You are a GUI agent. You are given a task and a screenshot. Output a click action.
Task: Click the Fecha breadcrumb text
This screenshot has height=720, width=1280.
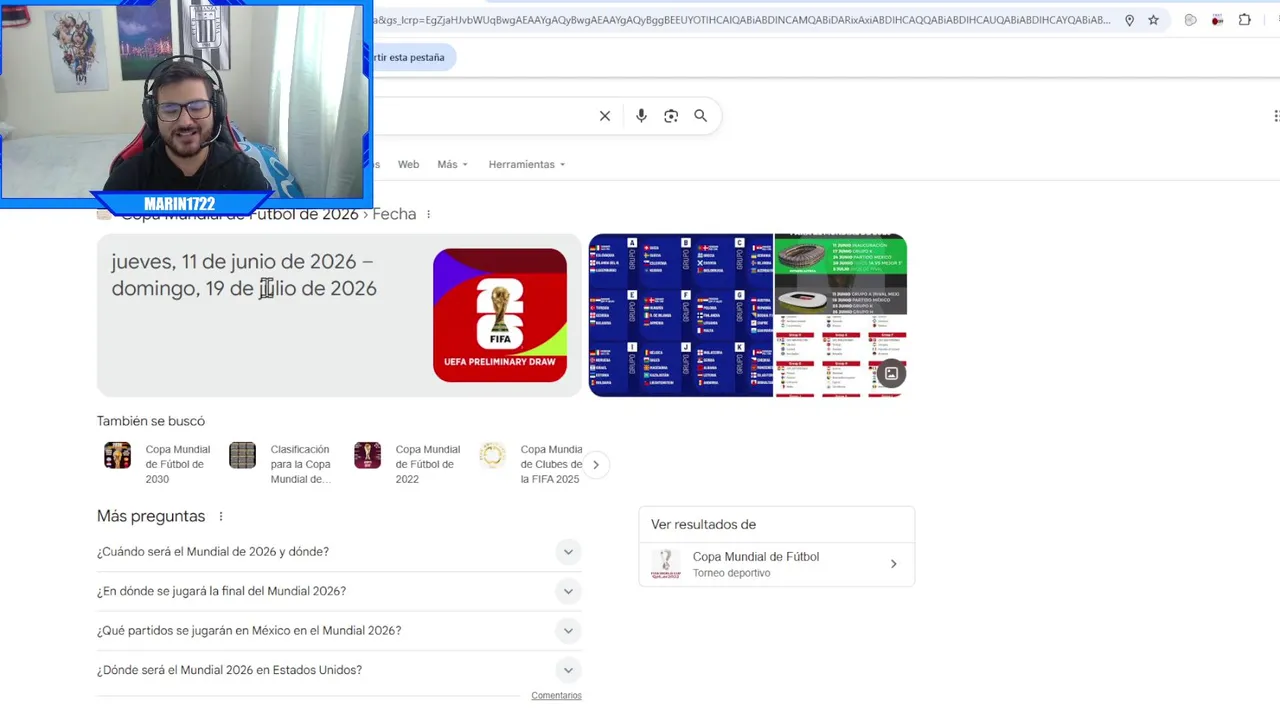tap(394, 214)
